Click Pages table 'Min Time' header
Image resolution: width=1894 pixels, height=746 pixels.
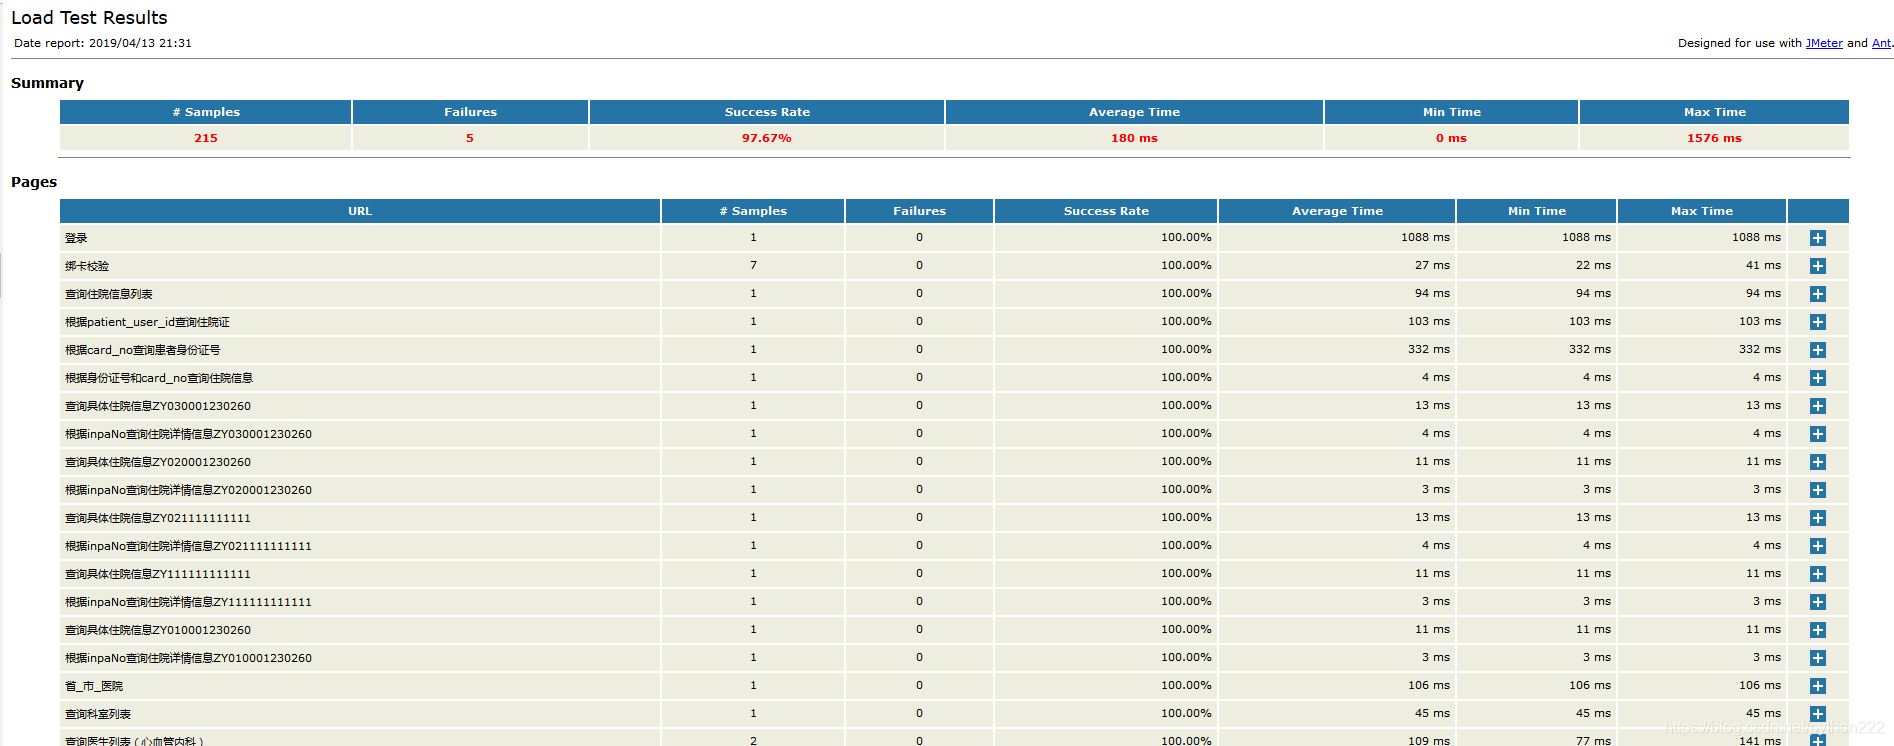click(x=1537, y=211)
